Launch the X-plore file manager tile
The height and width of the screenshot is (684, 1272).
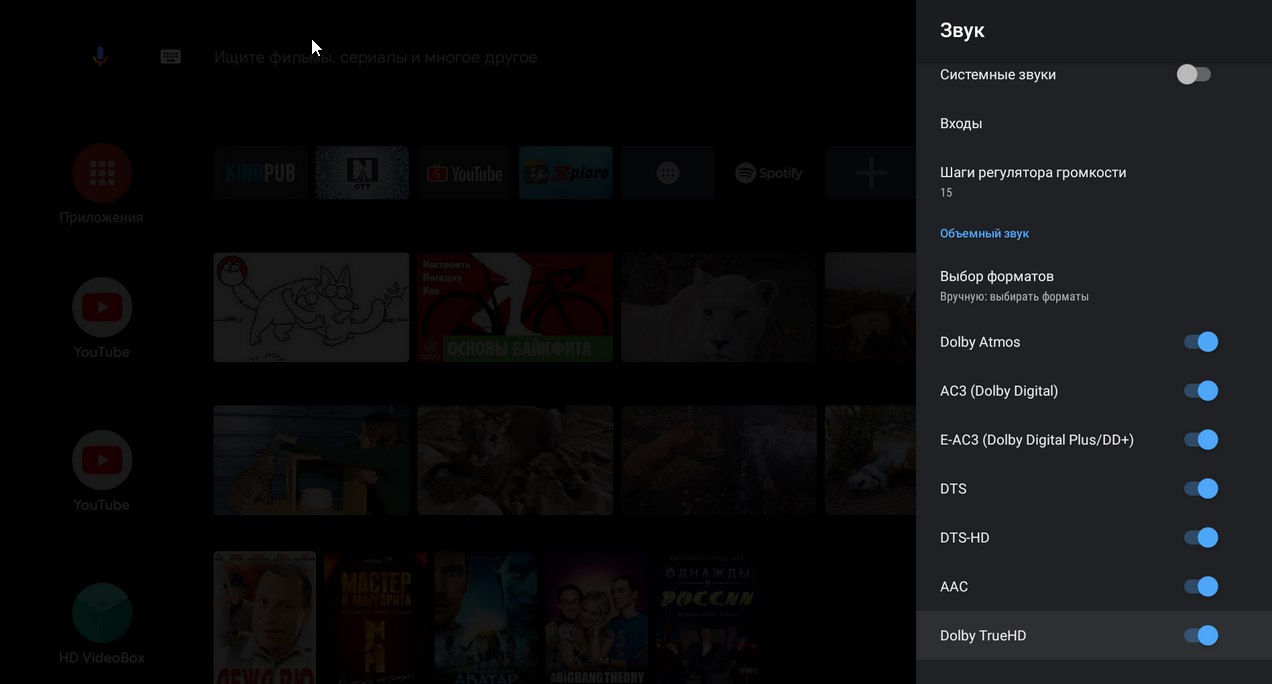566,173
